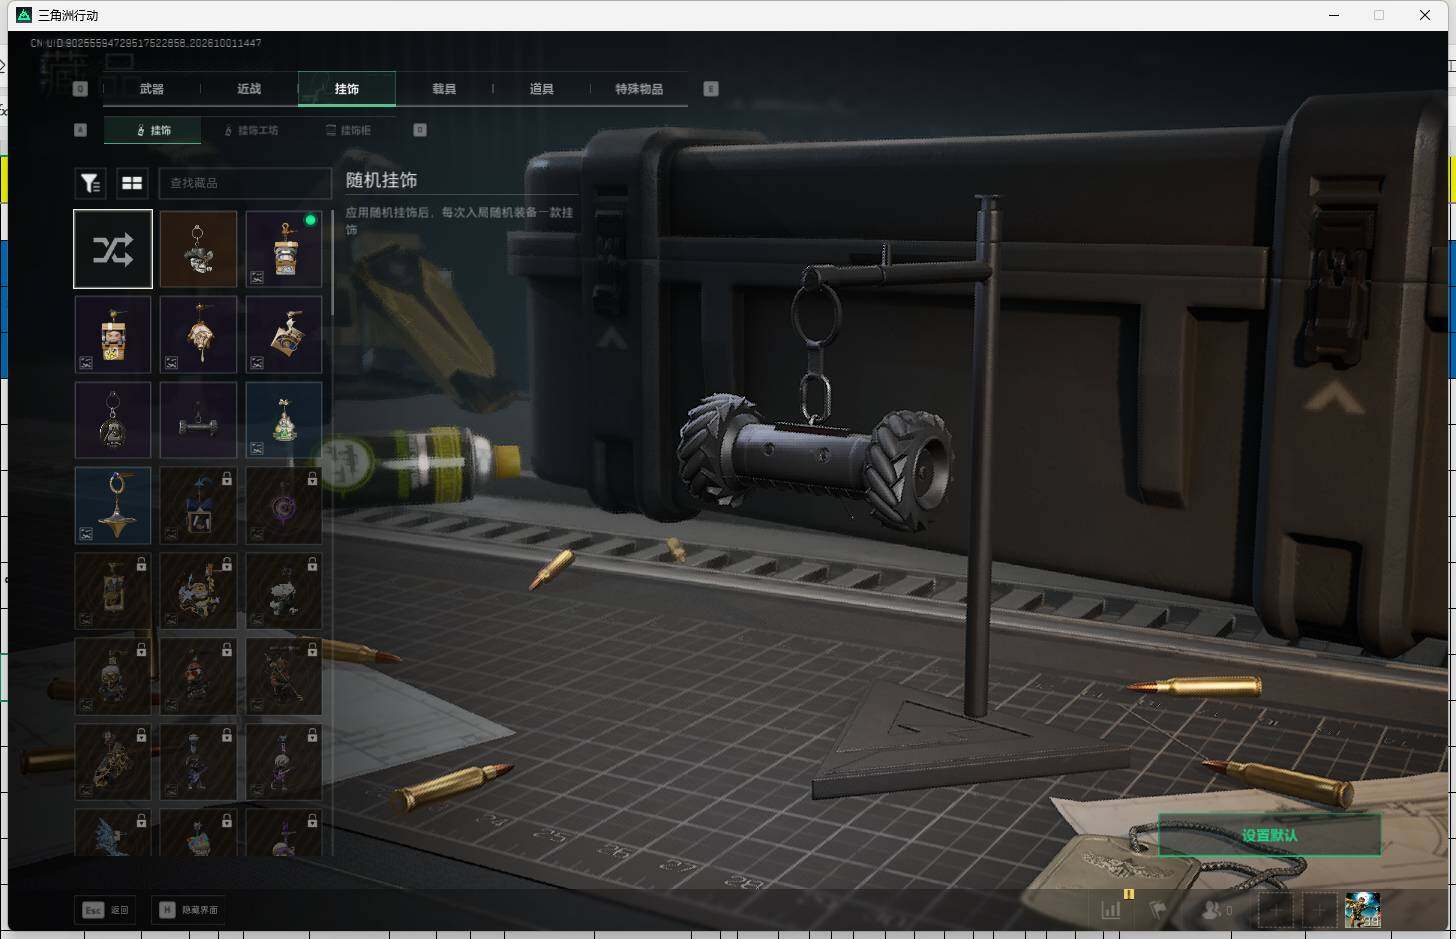
Task: Switch the collection to grid view
Action: coord(132,183)
